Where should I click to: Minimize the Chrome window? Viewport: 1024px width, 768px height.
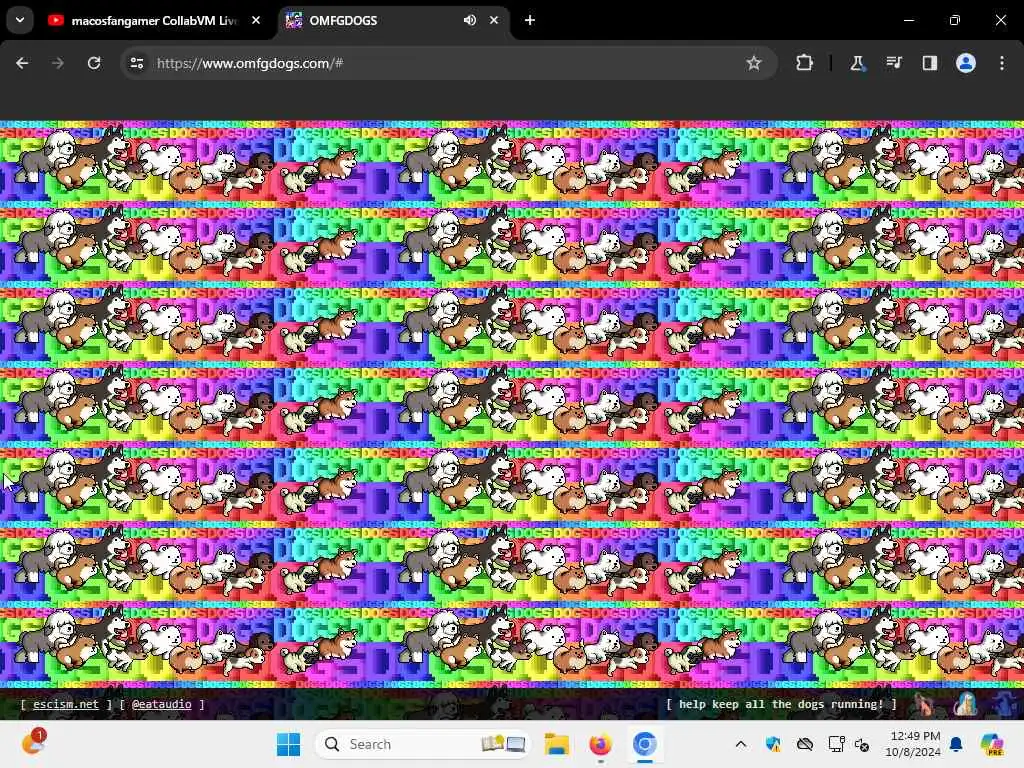[908, 20]
